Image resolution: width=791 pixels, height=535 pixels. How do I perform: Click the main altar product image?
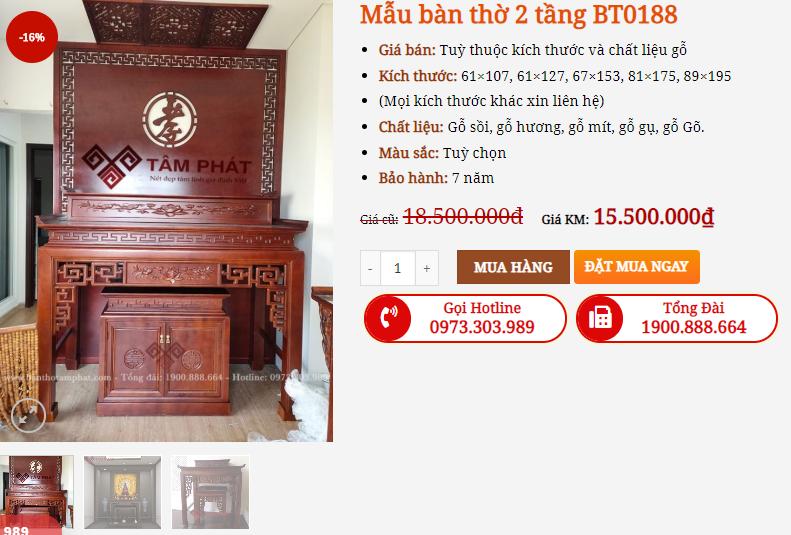[166, 221]
